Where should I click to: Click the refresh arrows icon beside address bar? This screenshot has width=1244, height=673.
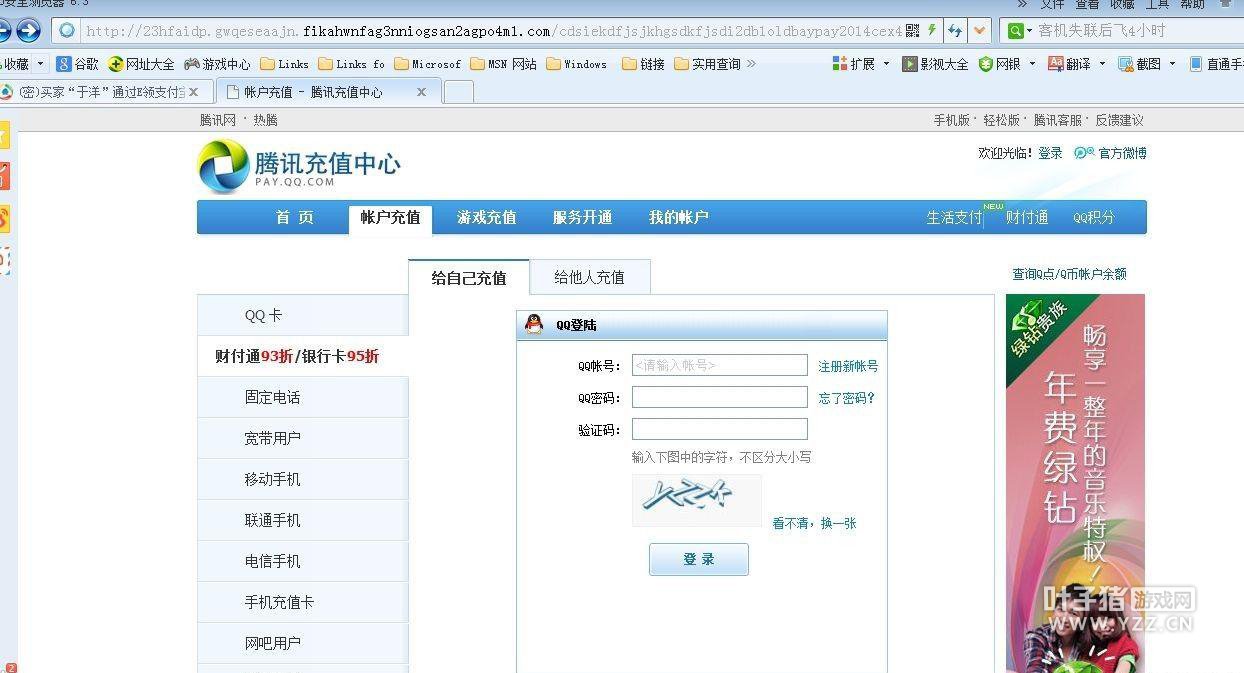coord(955,31)
